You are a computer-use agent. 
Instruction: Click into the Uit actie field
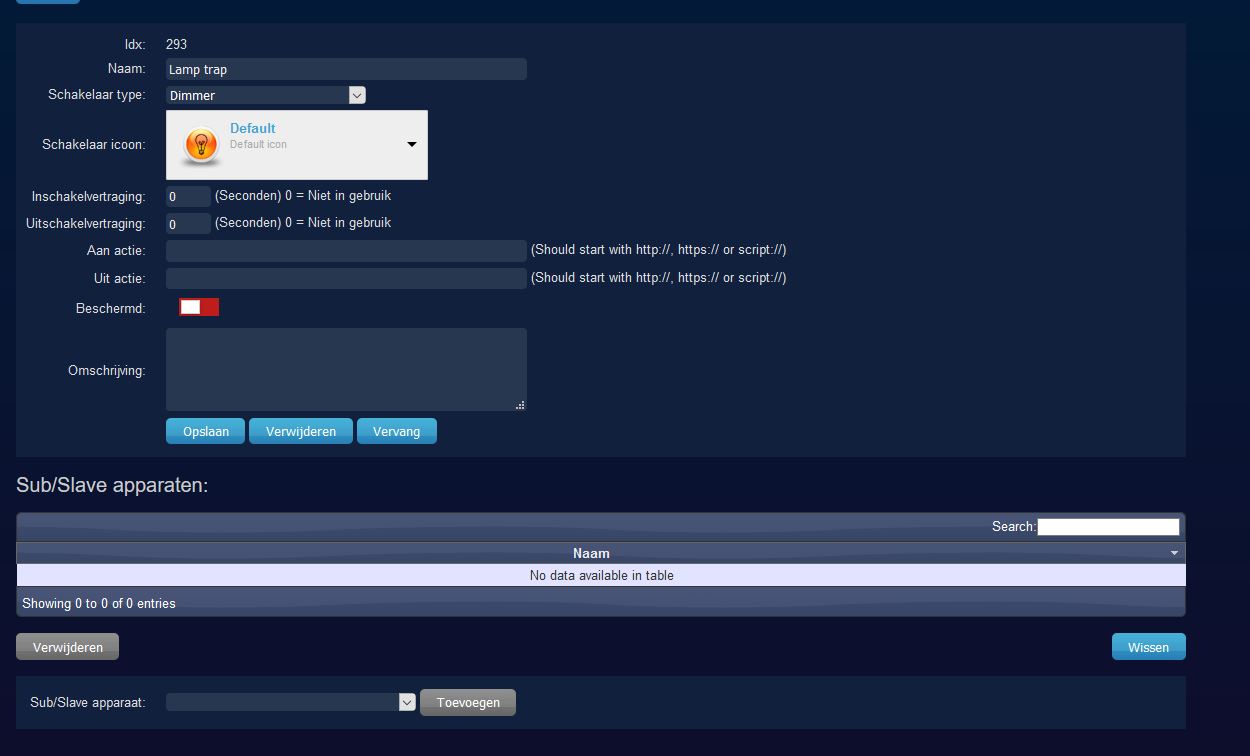345,279
